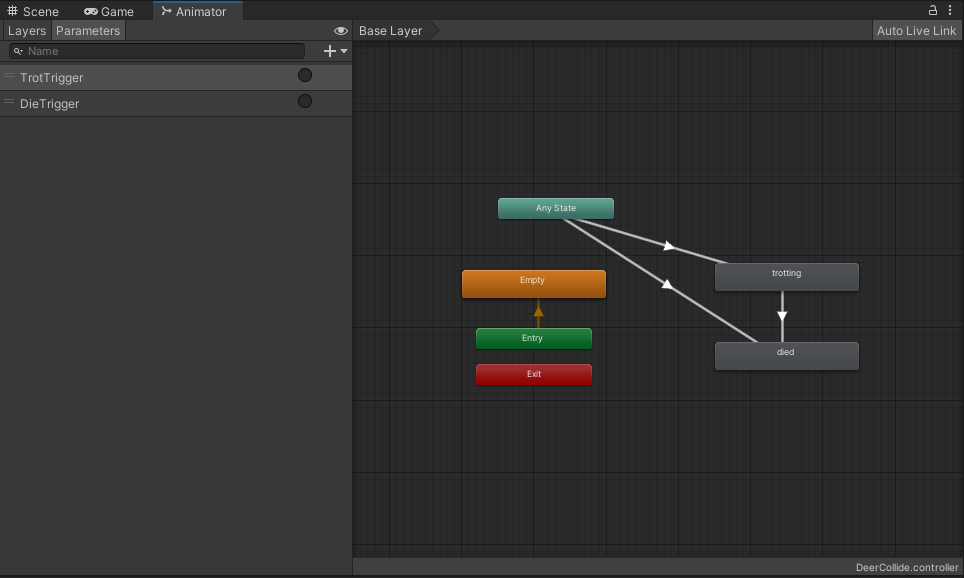Click the parameter Name search field

pos(157,51)
